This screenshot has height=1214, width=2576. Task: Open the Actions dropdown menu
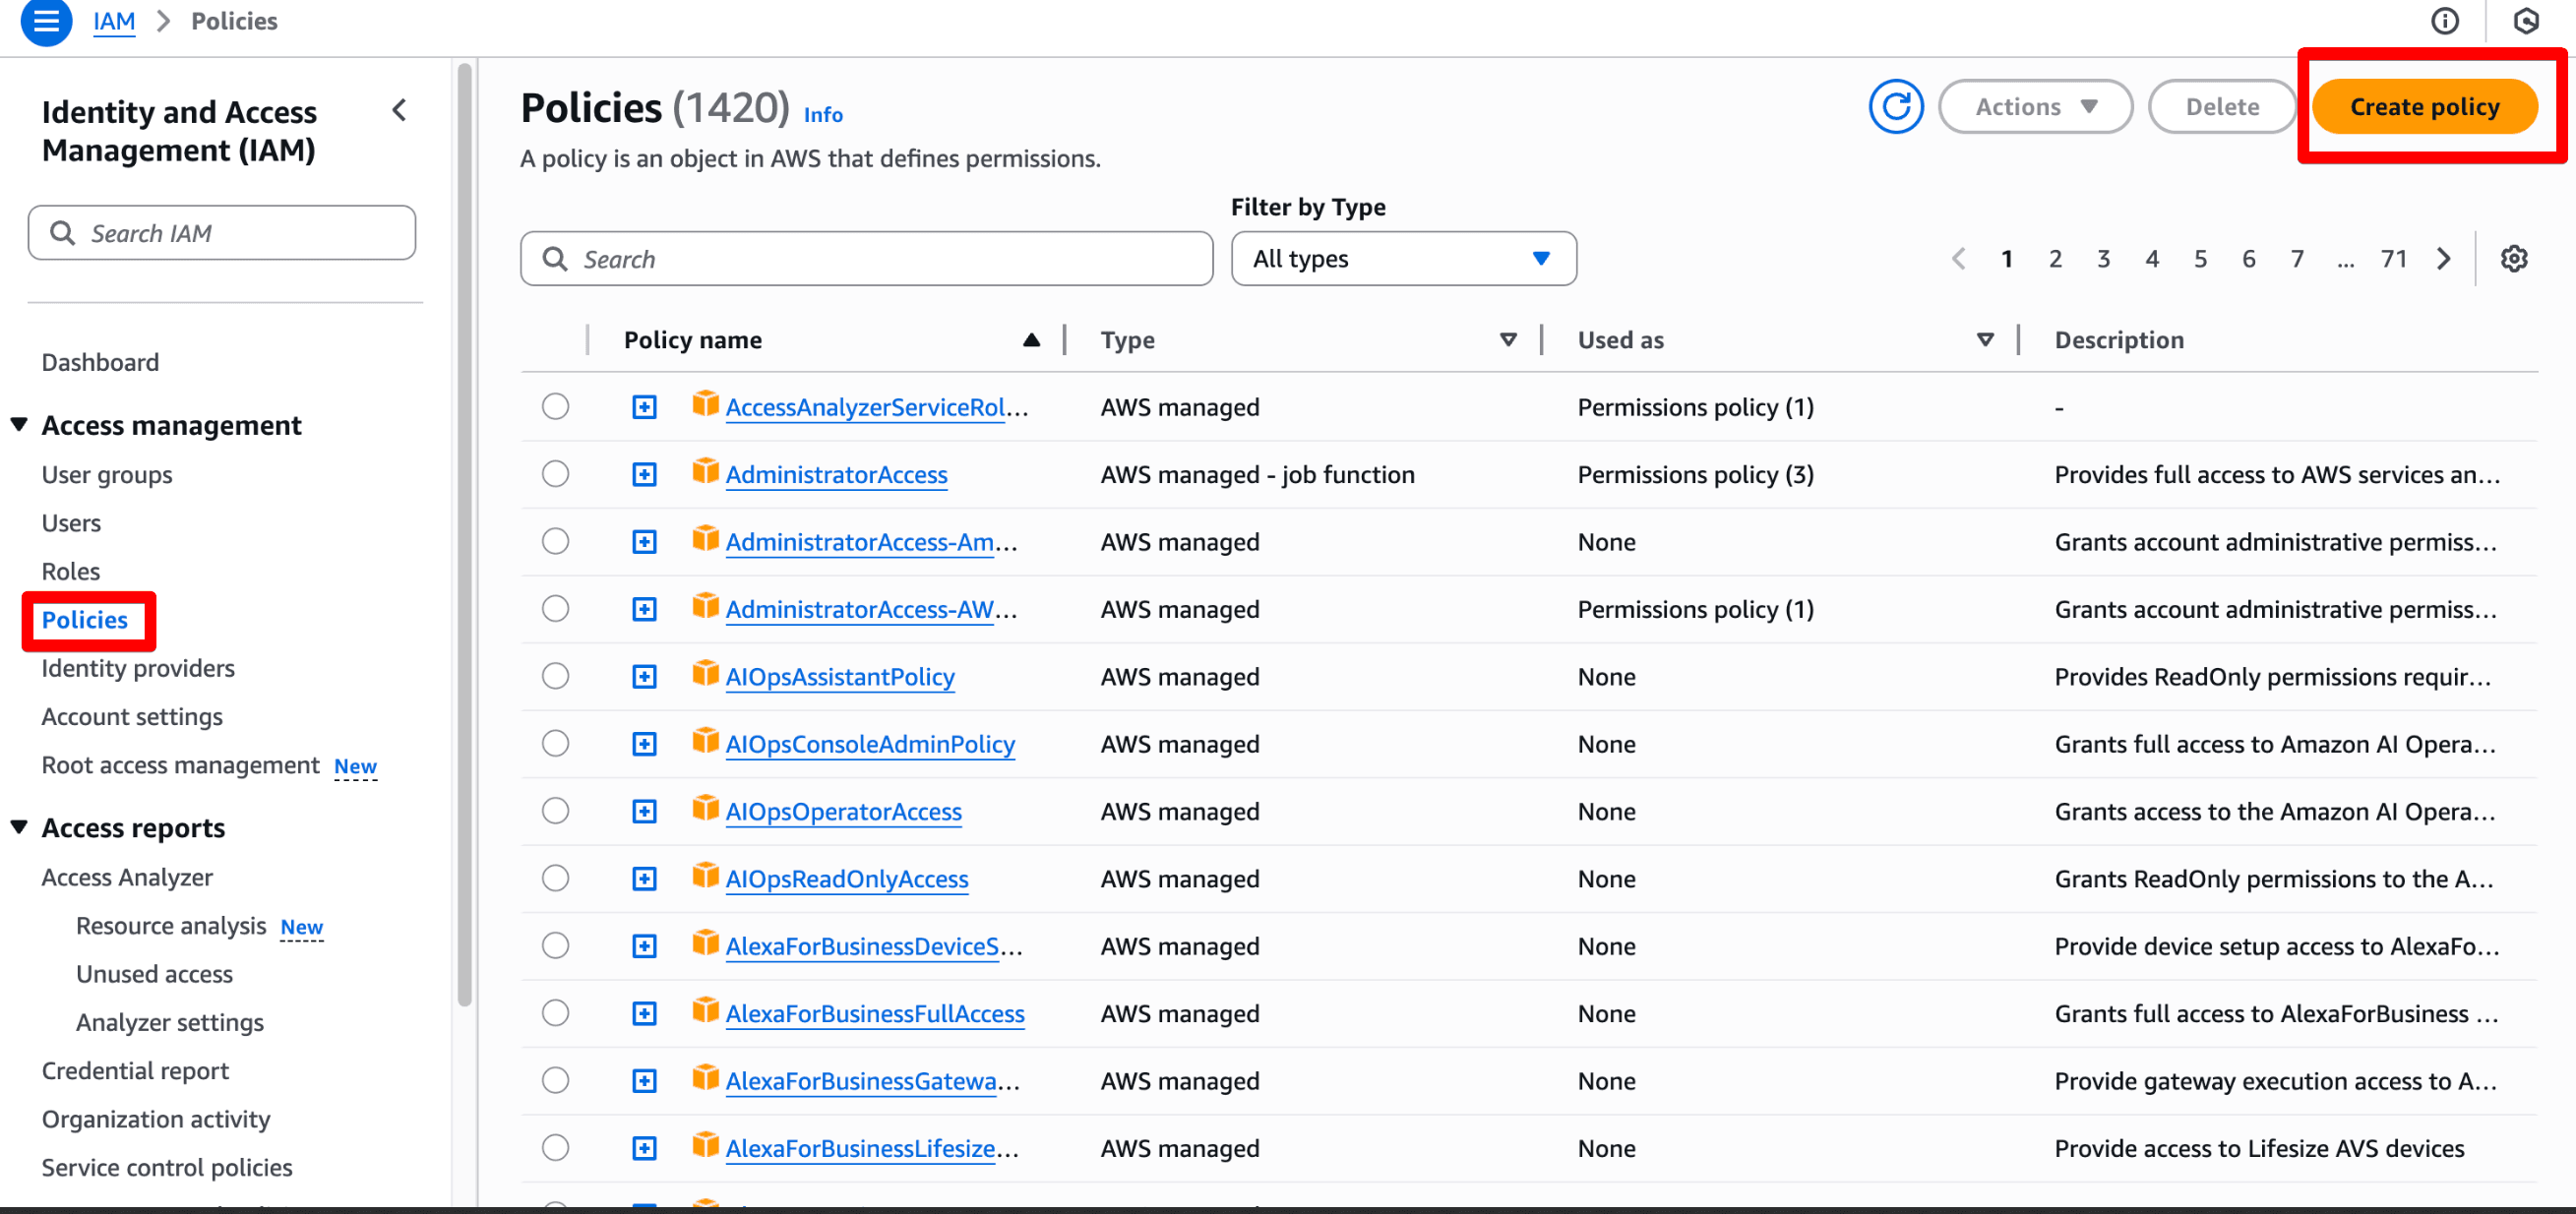(x=2035, y=107)
